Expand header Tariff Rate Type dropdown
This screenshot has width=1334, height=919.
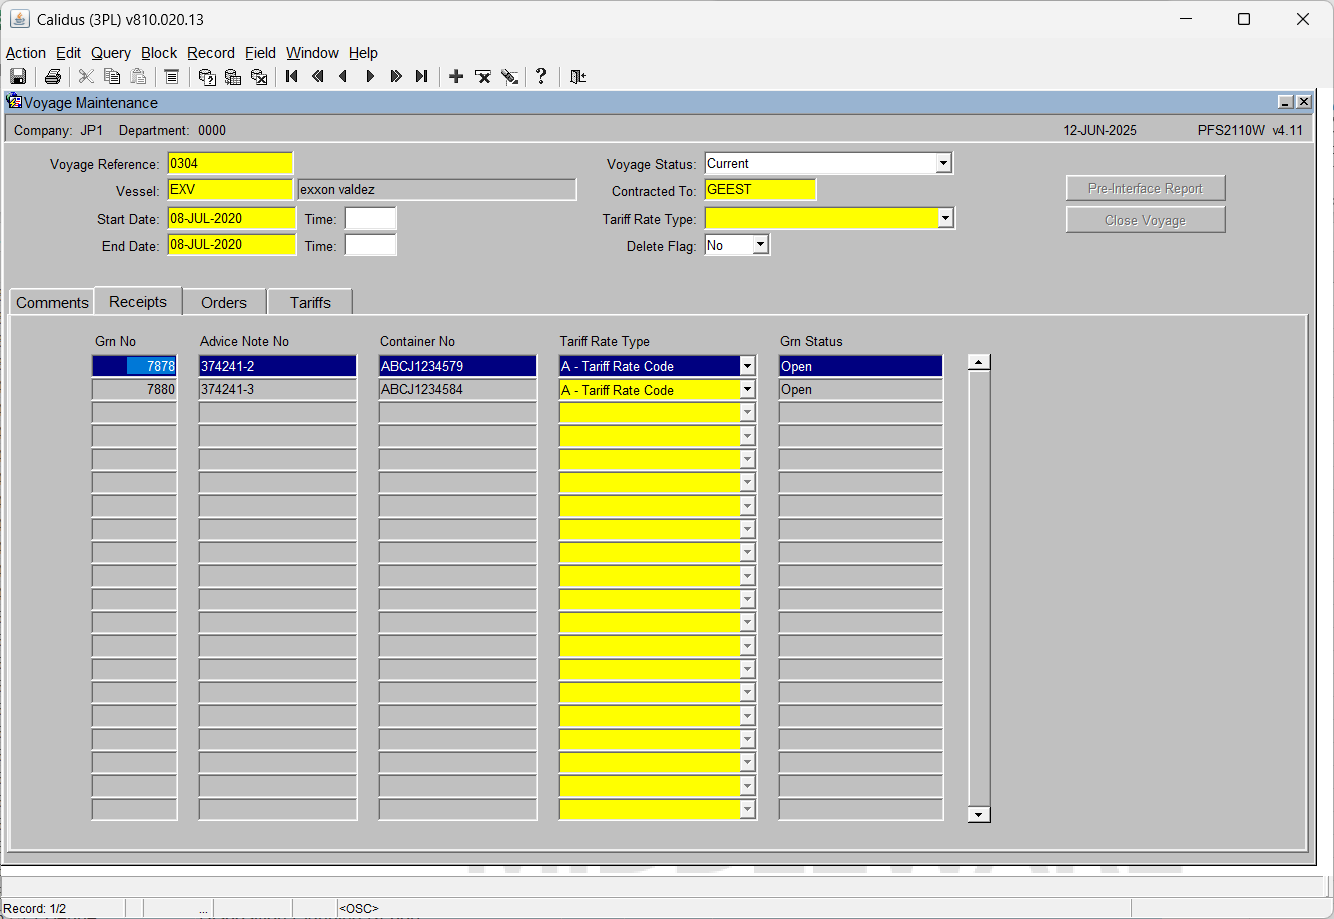click(x=945, y=218)
